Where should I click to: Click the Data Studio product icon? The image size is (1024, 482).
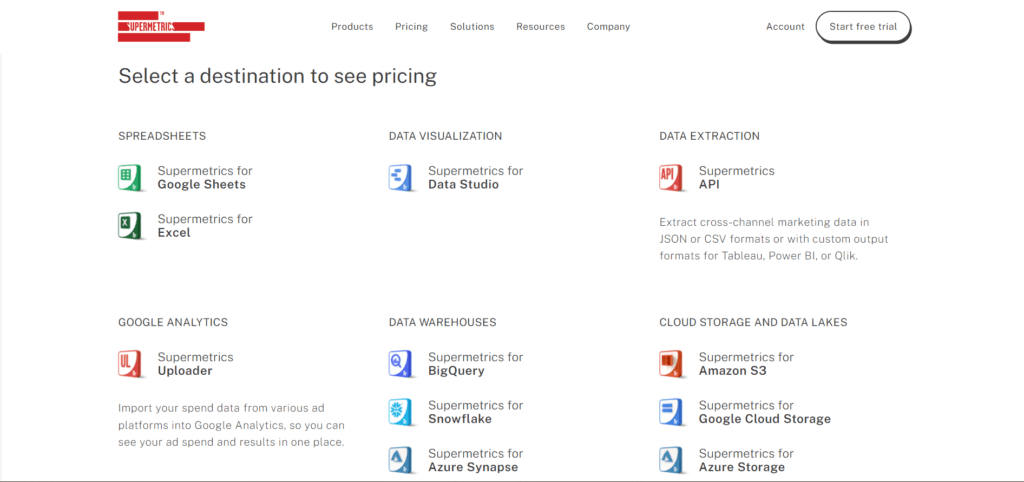click(x=400, y=178)
